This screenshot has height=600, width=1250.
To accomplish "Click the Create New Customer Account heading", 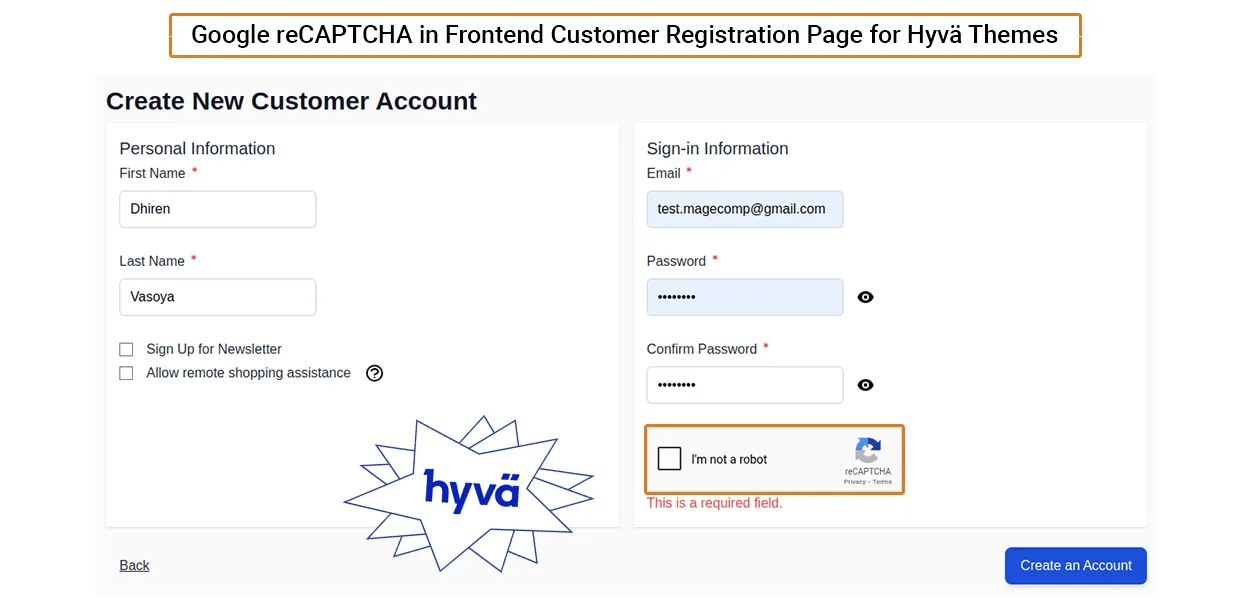I will (291, 101).
